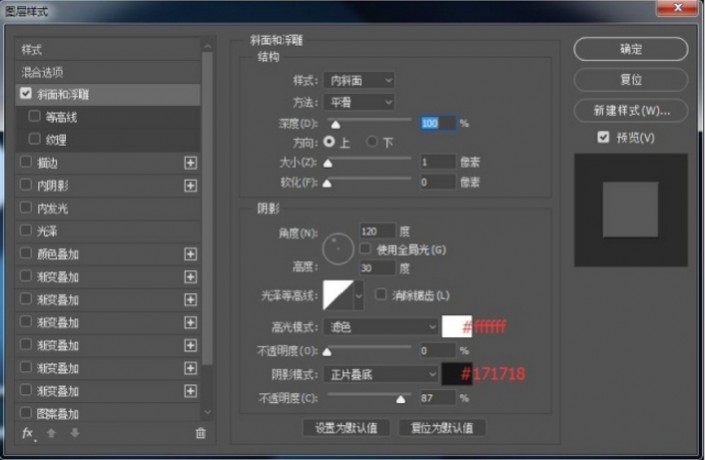
Task: Click the move effect down arrow icon
Action: 75,433
